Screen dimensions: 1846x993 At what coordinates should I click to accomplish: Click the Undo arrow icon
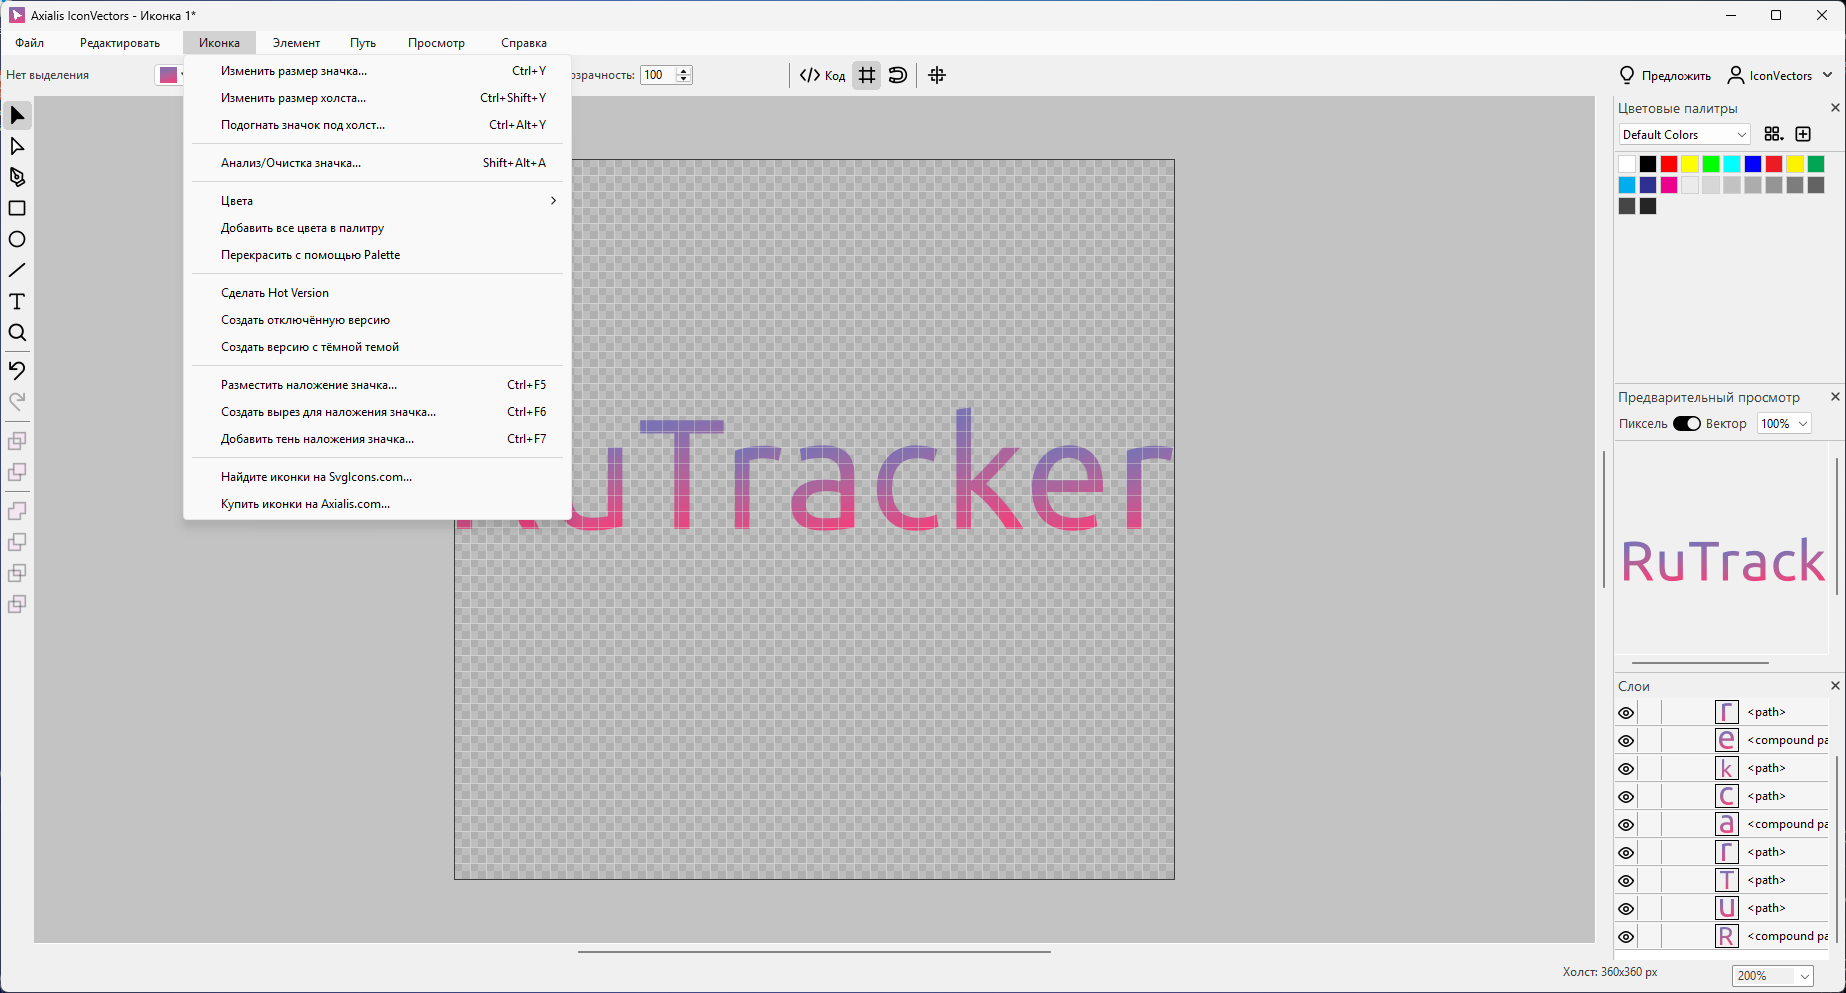(x=17, y=370)
